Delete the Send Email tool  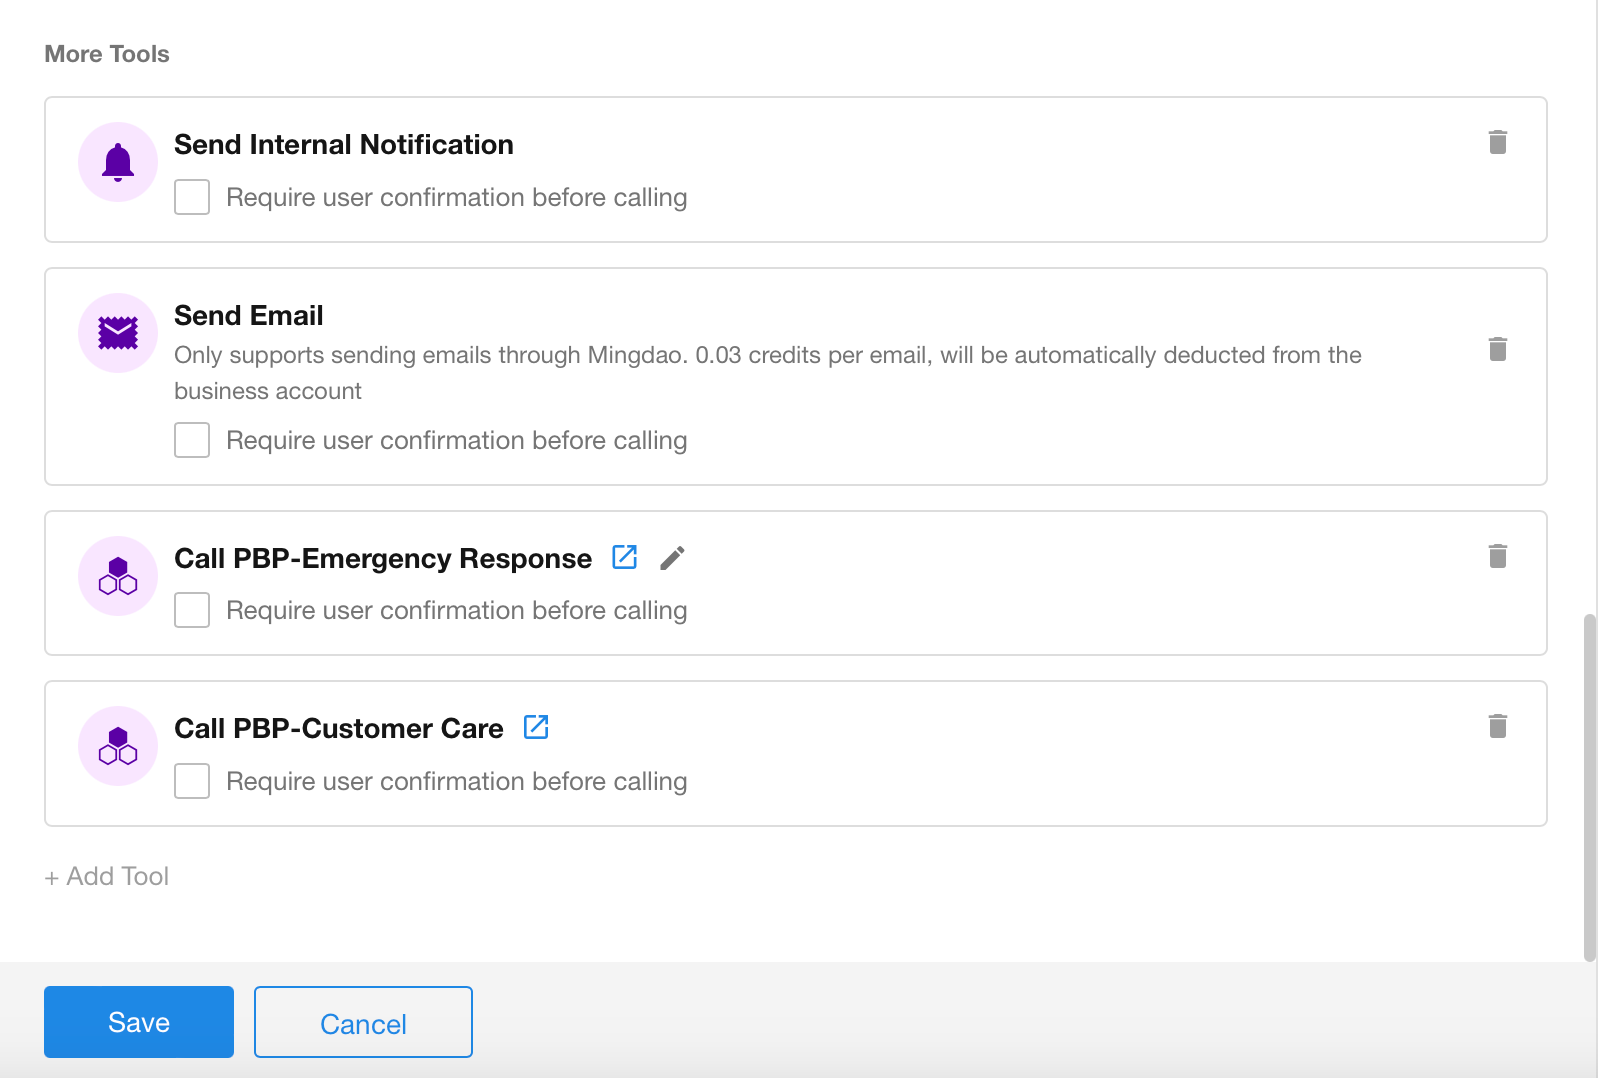(1497, 350)
